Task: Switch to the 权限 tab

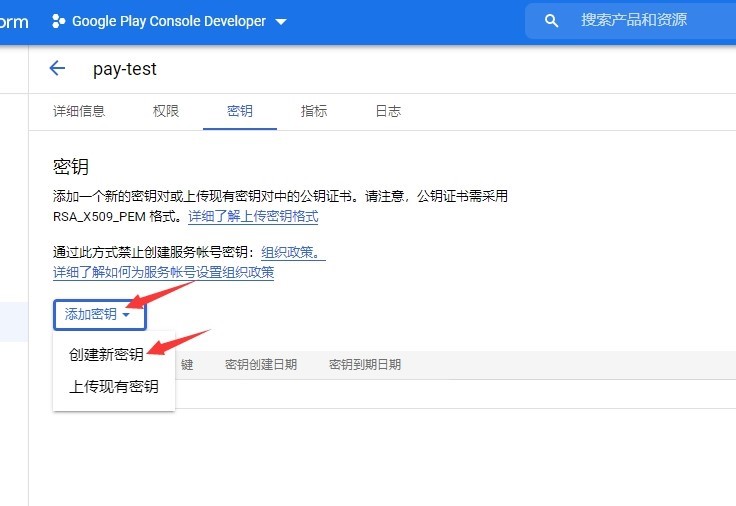Action: (166, 111)
